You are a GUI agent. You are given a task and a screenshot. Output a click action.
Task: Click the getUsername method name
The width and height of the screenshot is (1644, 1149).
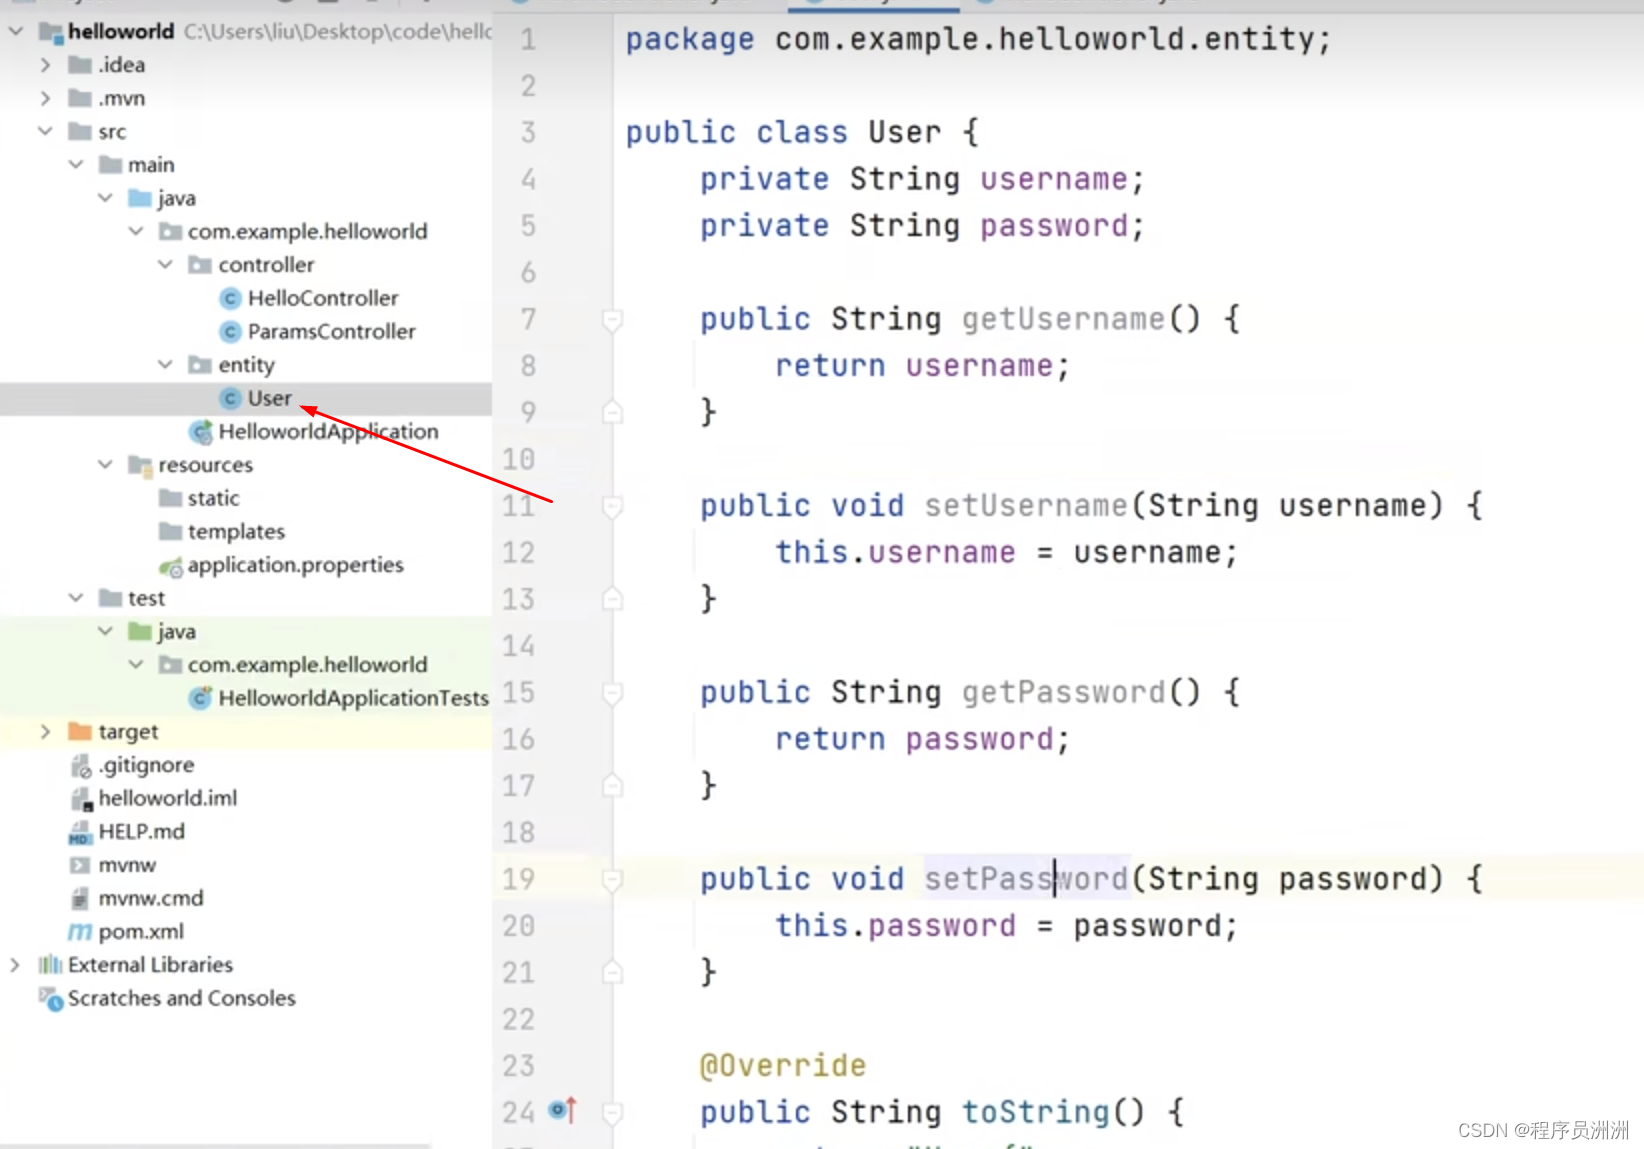[x=1062, y=319]
